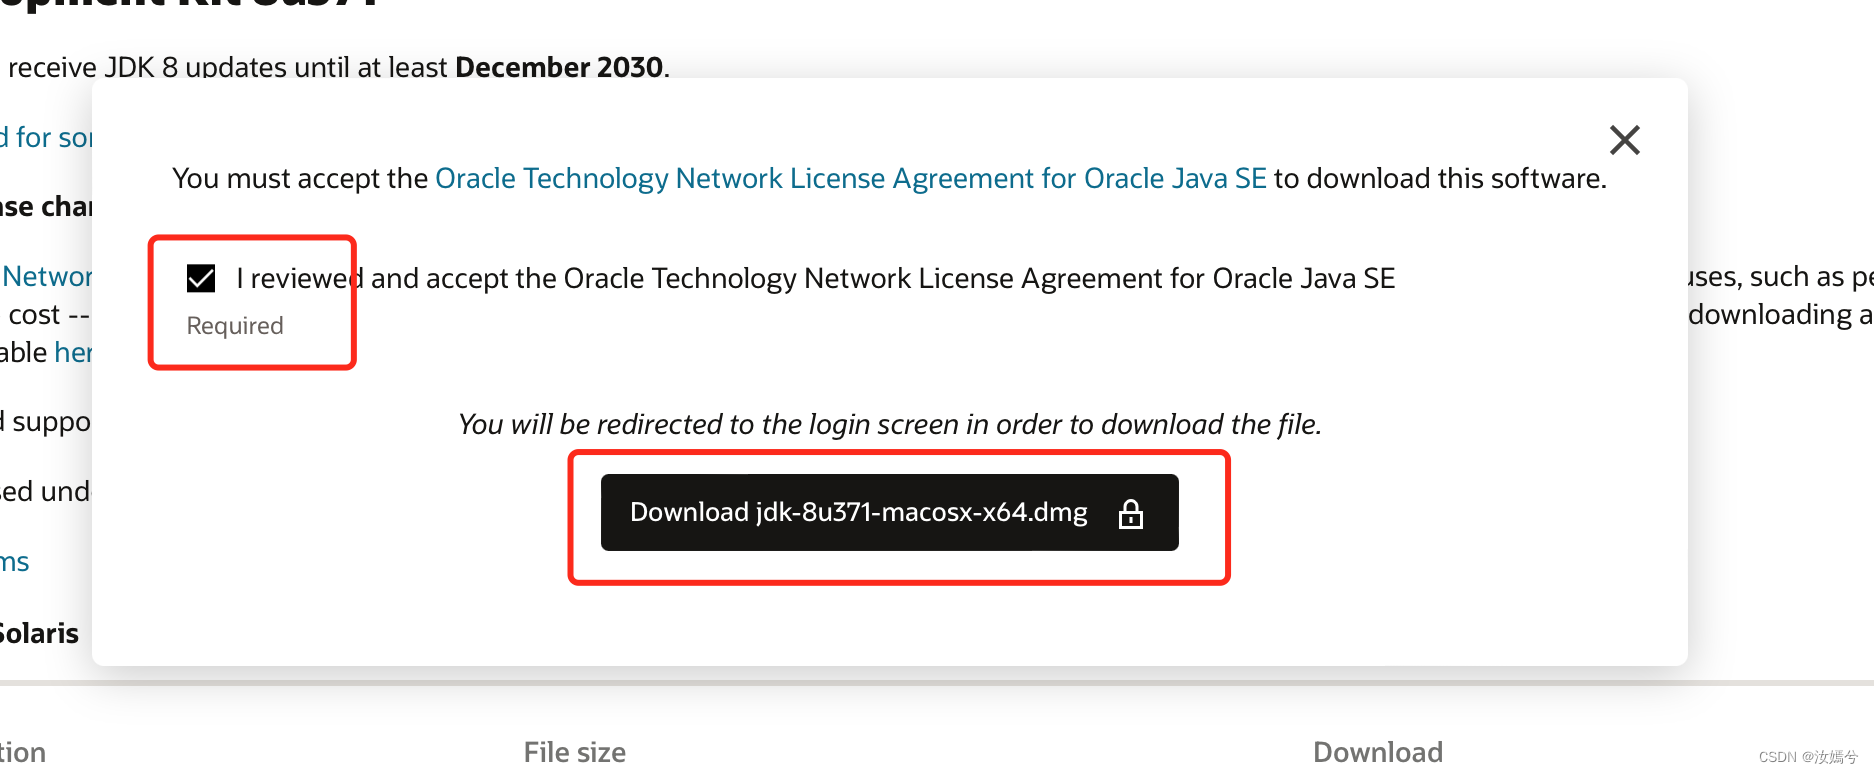Close the license agreement dialog
Image resolution: width=1874 pixels, height=774 pixels.
[1624, 140]
